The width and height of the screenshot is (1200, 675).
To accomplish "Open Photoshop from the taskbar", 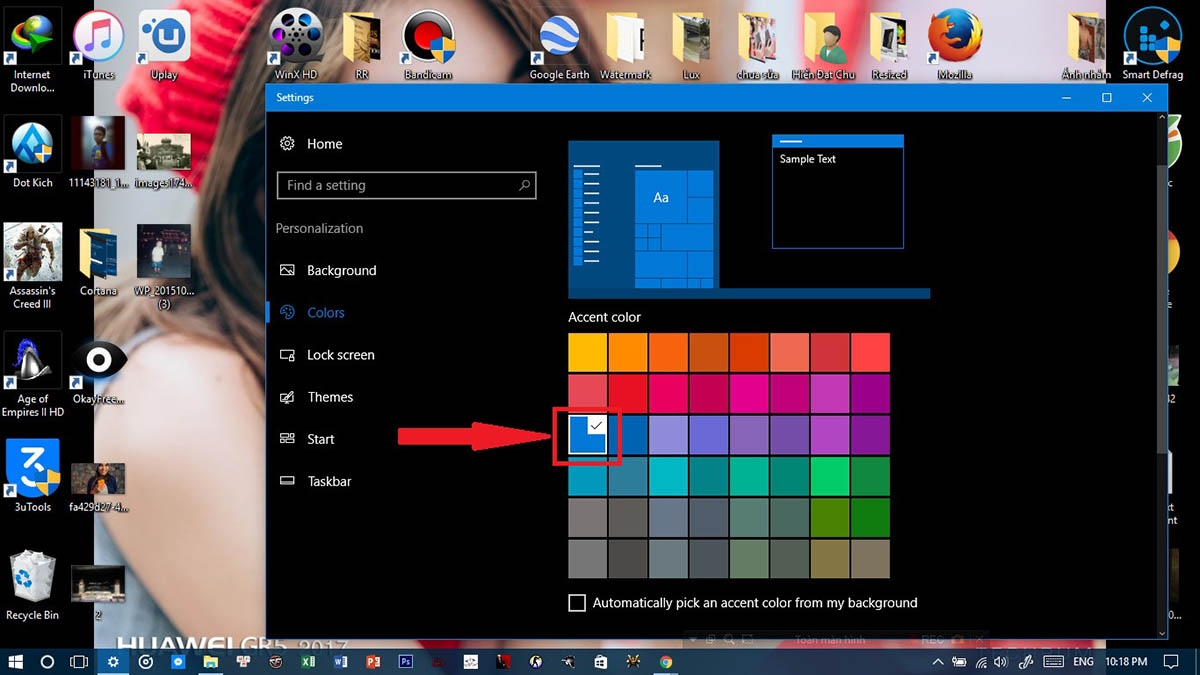I will (x=406, y=662).
